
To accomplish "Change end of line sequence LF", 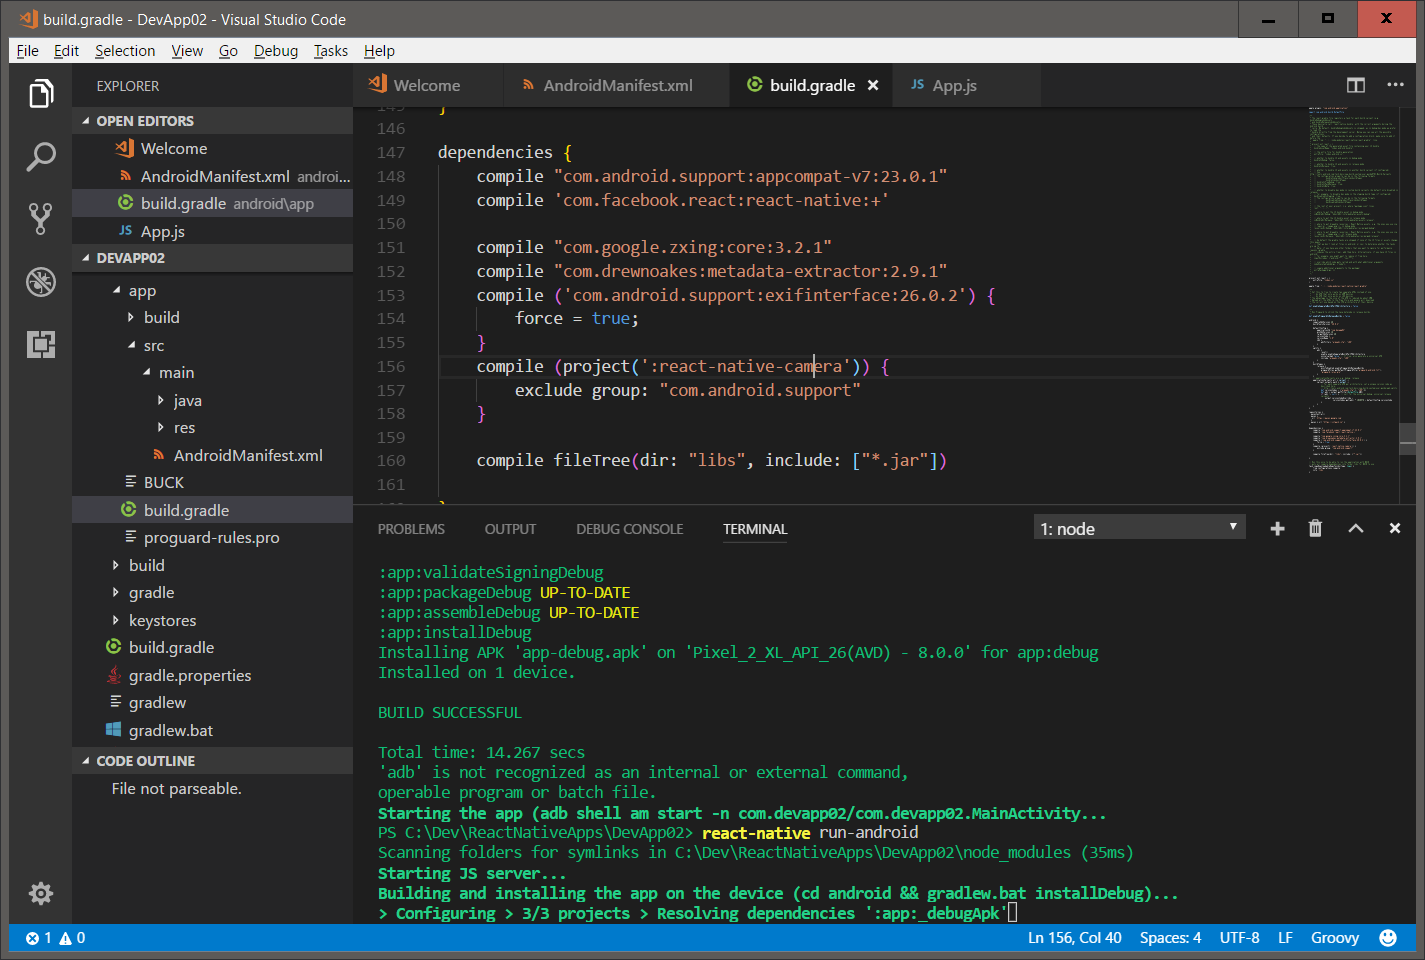I will pyautogui.click(x=1285, y=938).
